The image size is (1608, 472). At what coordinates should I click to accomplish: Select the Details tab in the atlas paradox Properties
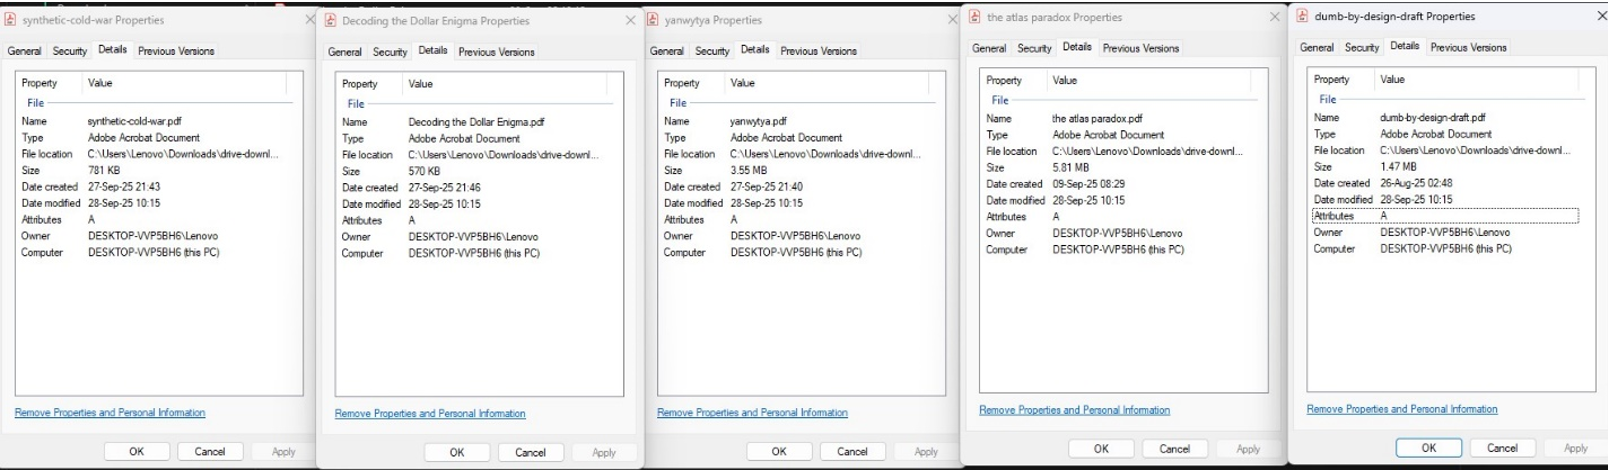click(1077, 47)
